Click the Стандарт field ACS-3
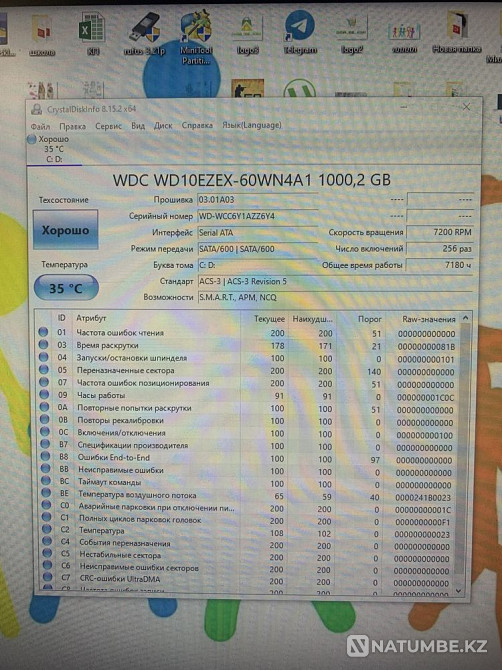 coord(335,282)
